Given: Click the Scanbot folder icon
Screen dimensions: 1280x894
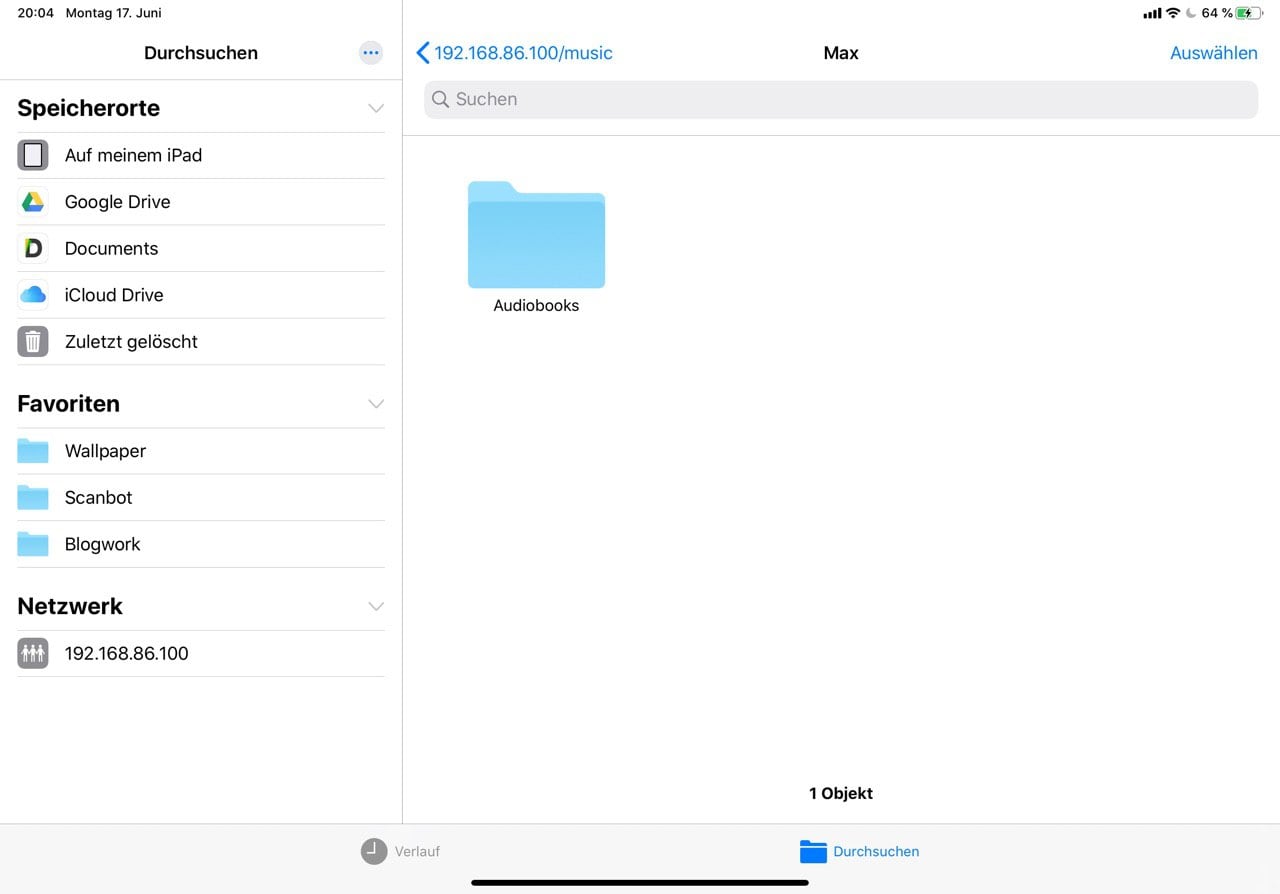Looking at the screenshot, I should point(33,497).
